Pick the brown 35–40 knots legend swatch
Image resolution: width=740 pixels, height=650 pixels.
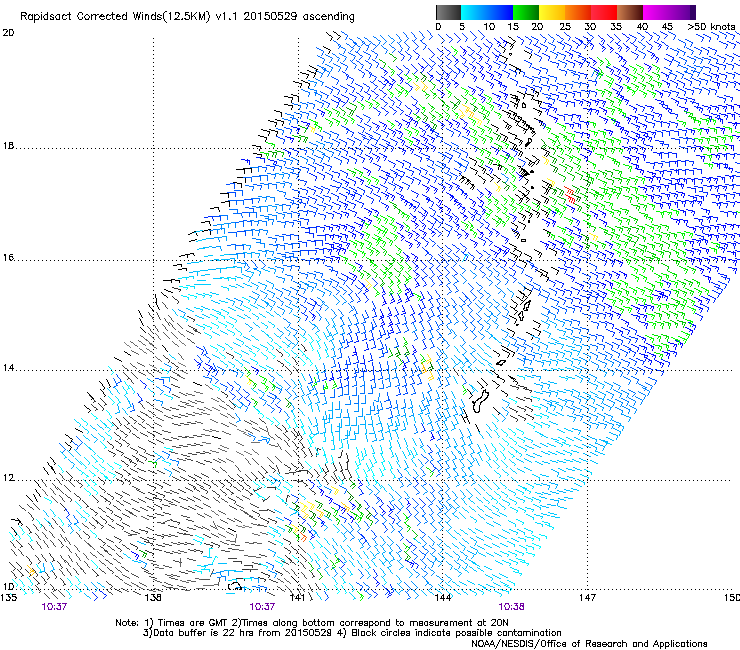pos(630,12)
